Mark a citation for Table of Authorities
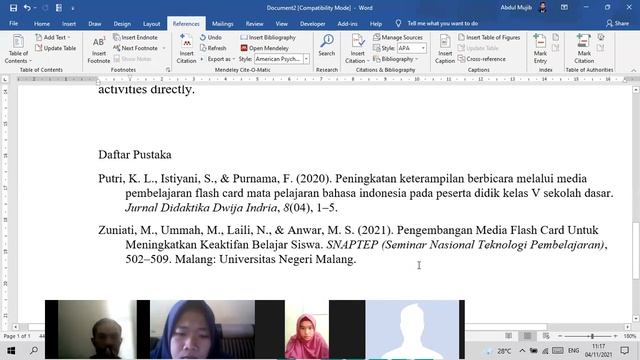This screenshot has height=360, width=640. 584,49
